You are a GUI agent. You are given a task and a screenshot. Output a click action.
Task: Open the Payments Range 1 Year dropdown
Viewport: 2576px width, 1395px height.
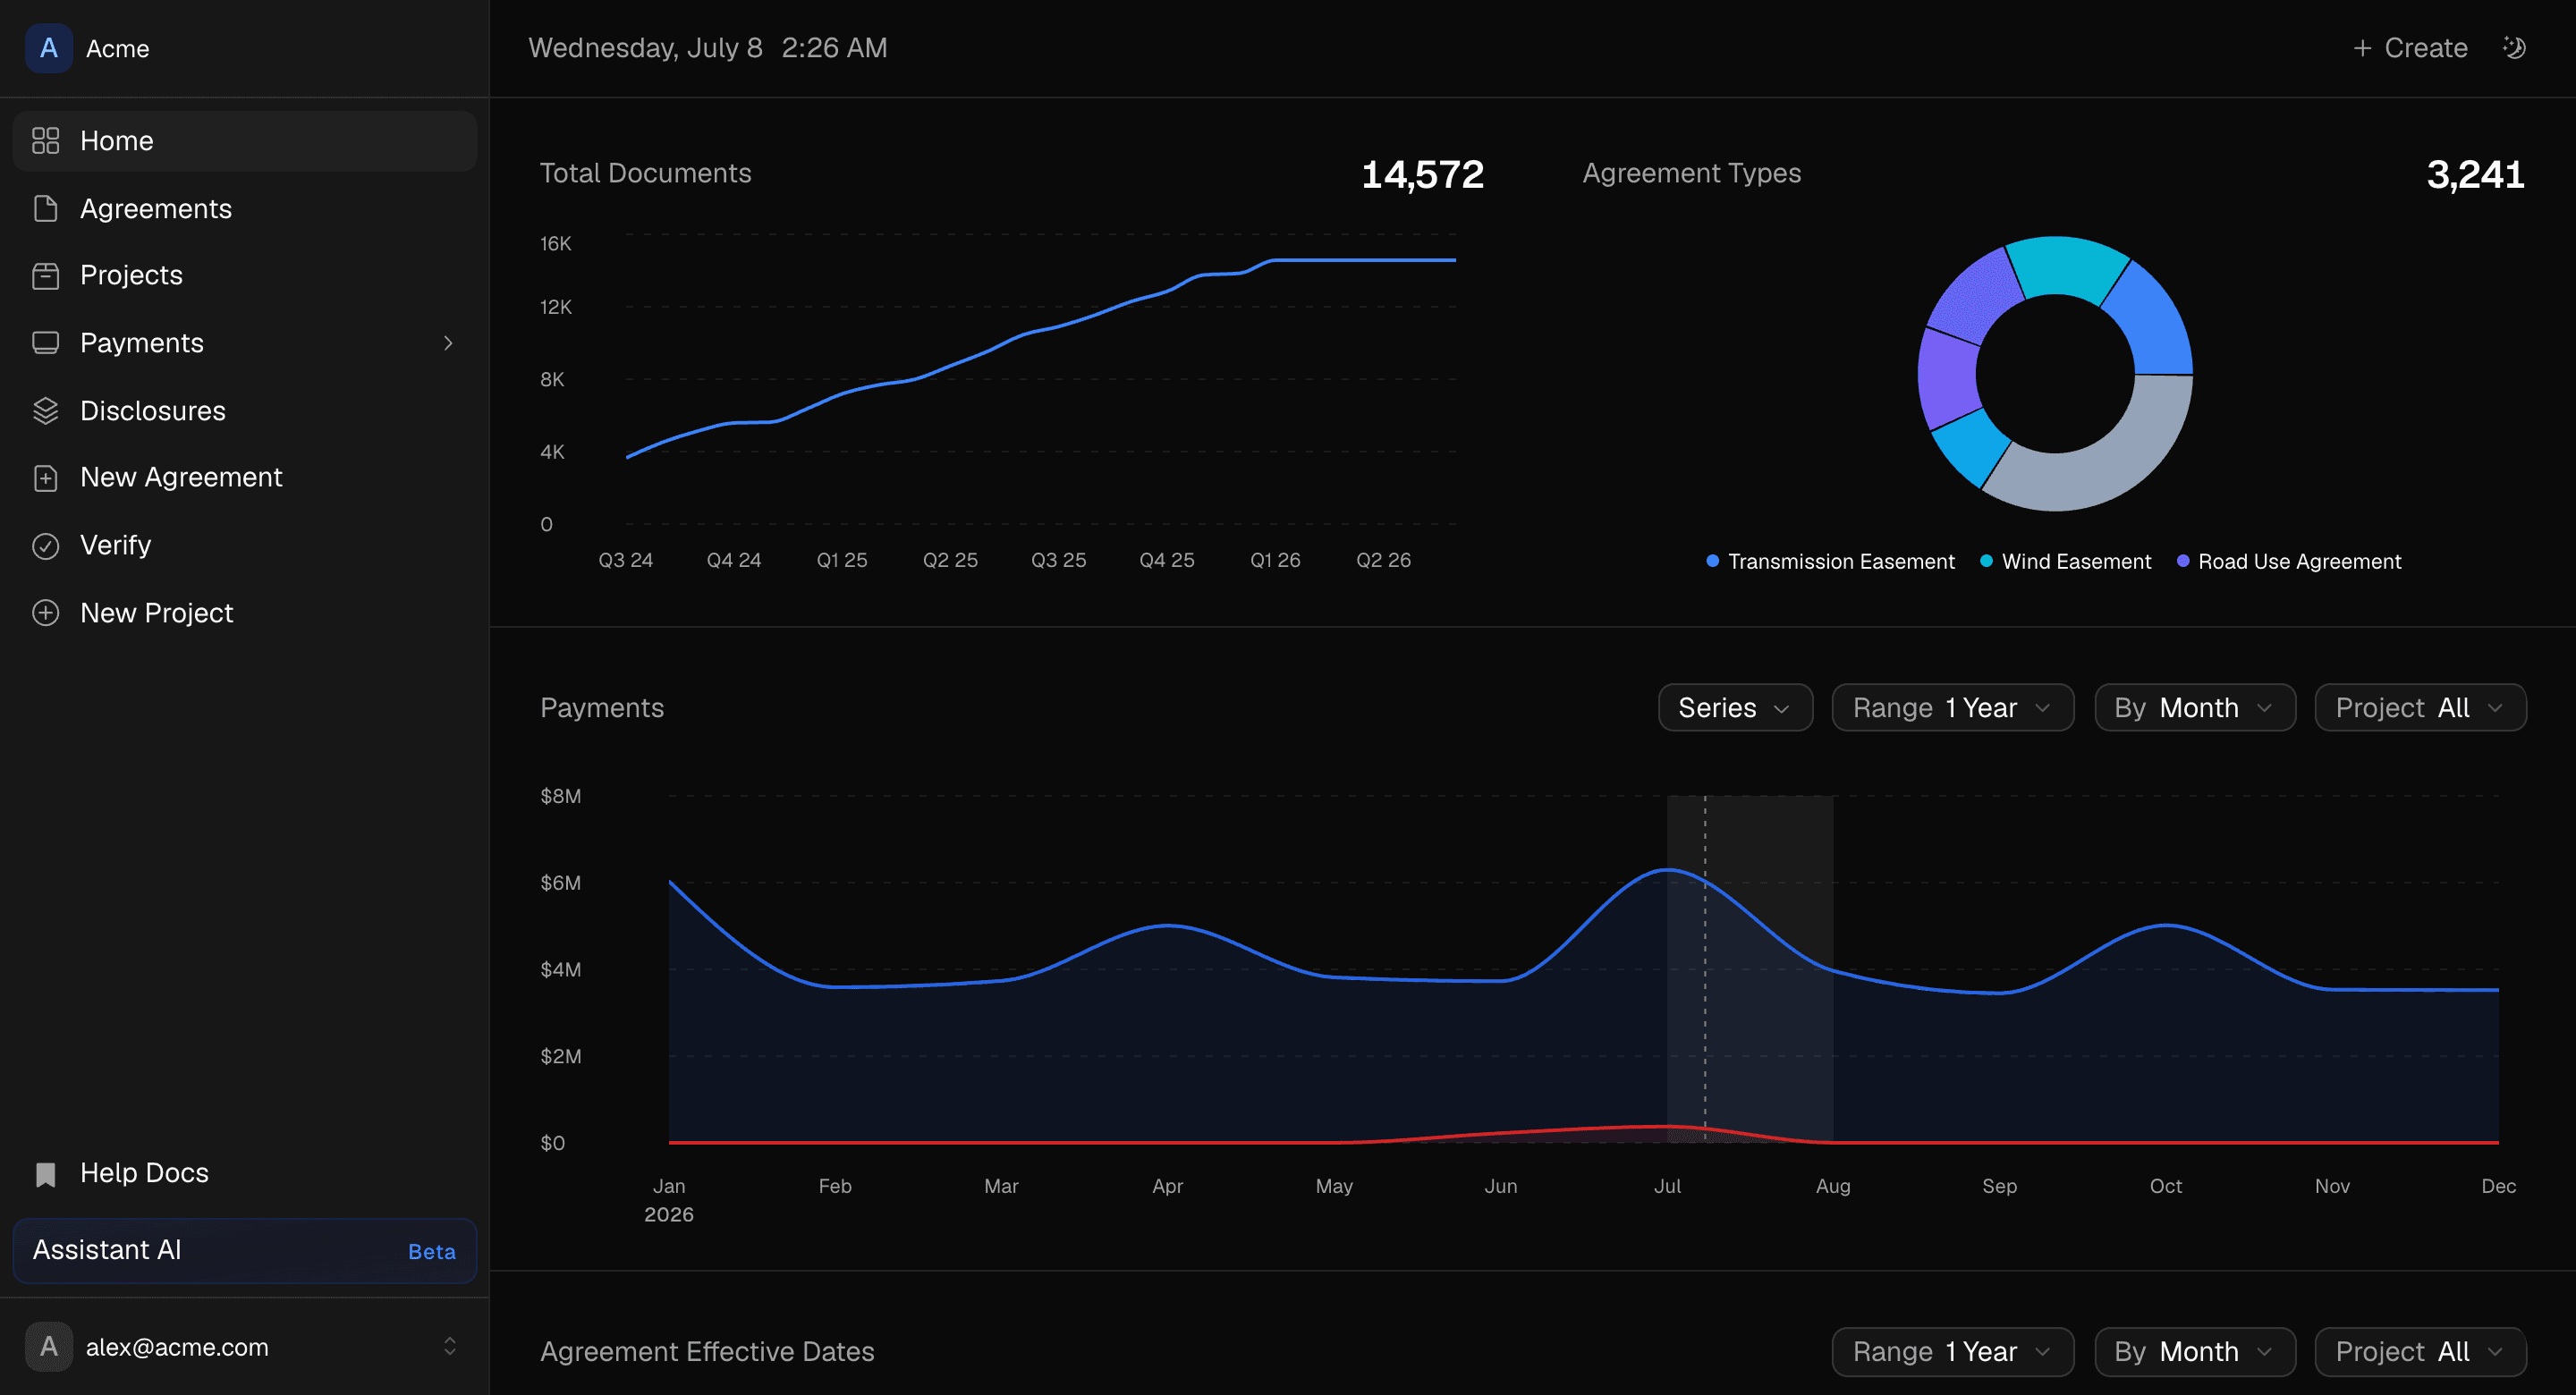click(1952, 708)
